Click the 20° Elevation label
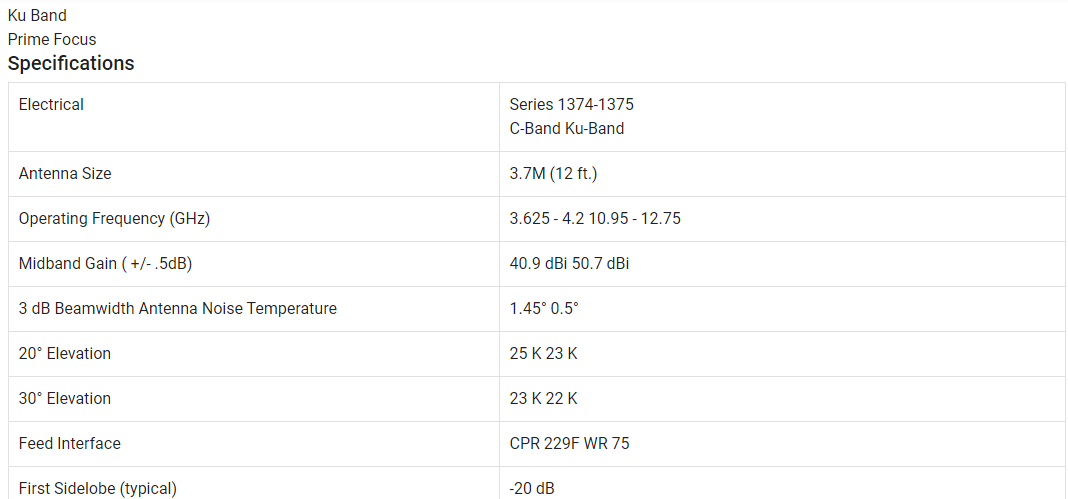Screen dimensions: 1068x499 pyautogui.click(x=65, y=353)
